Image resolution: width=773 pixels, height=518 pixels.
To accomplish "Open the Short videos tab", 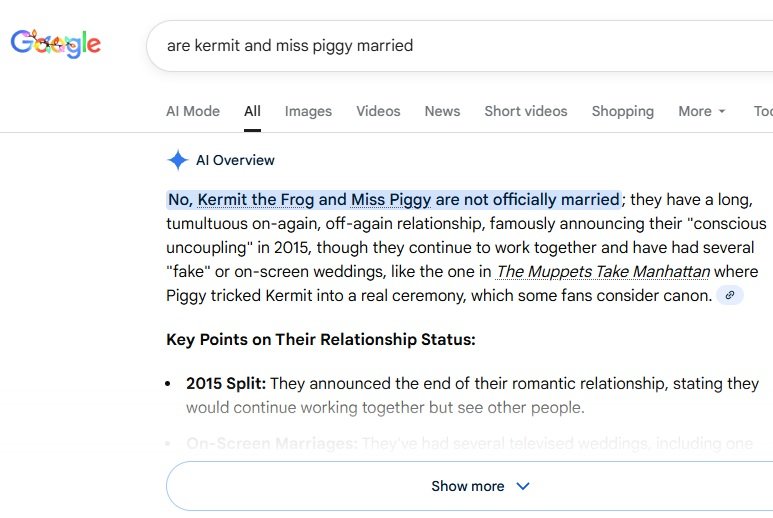I will [x=525, y=111].
